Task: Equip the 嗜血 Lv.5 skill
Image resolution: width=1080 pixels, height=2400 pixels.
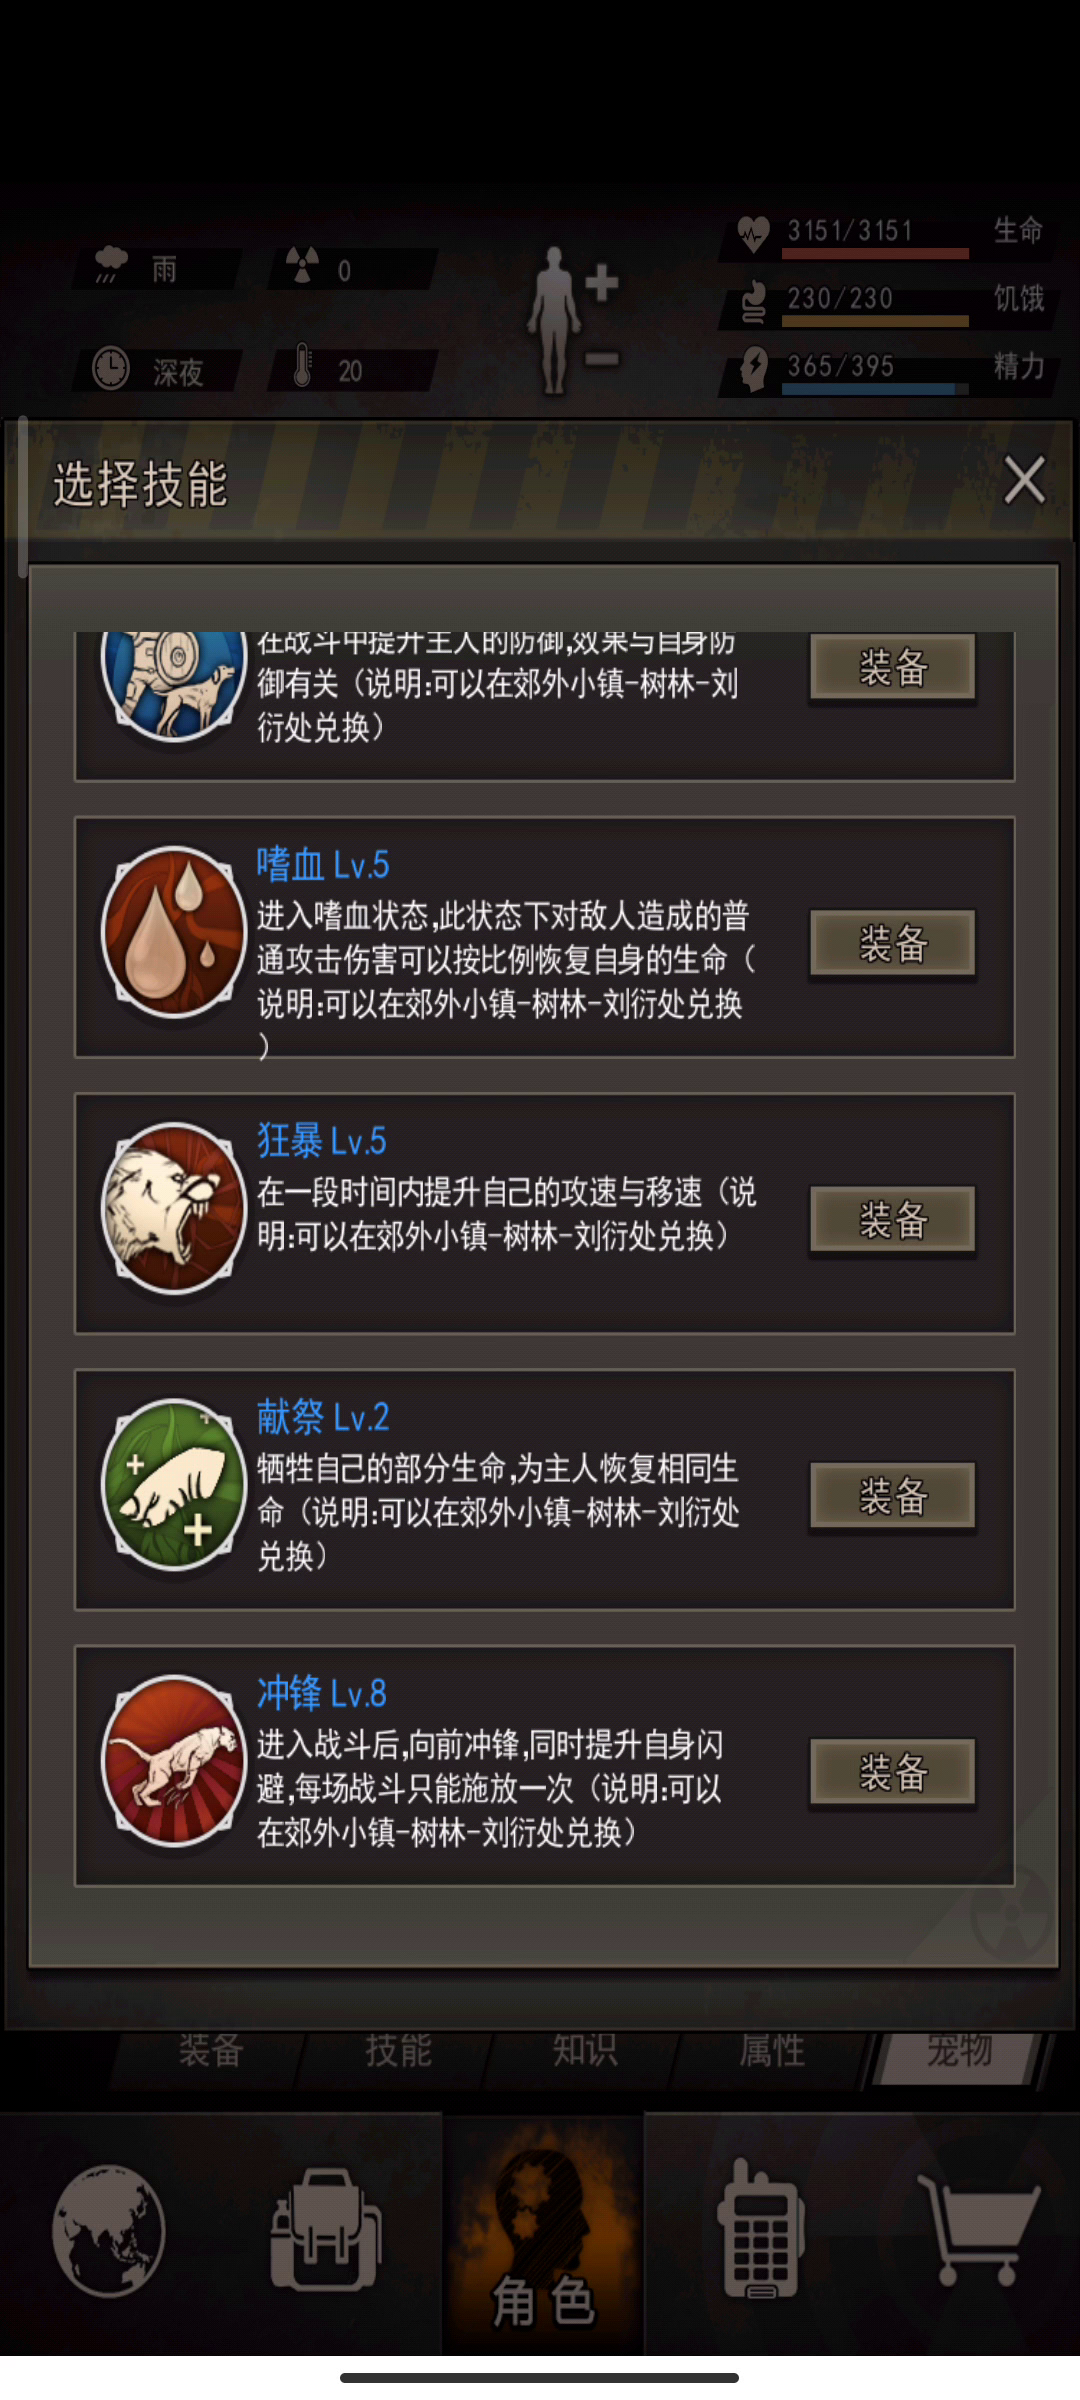Action: pos(892,943)
